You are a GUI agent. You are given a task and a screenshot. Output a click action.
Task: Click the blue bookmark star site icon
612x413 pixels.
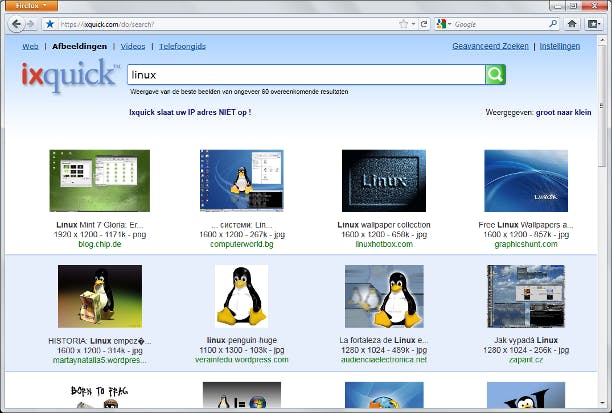[x=50, y=24]
